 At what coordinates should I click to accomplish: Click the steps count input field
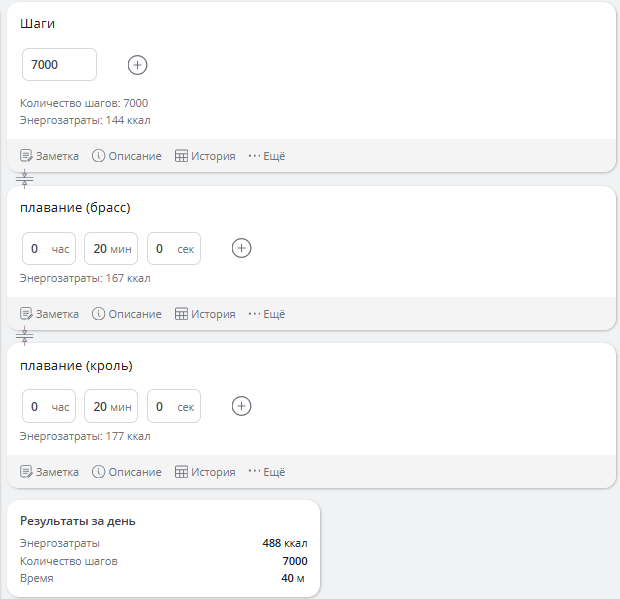click(59, 65)
